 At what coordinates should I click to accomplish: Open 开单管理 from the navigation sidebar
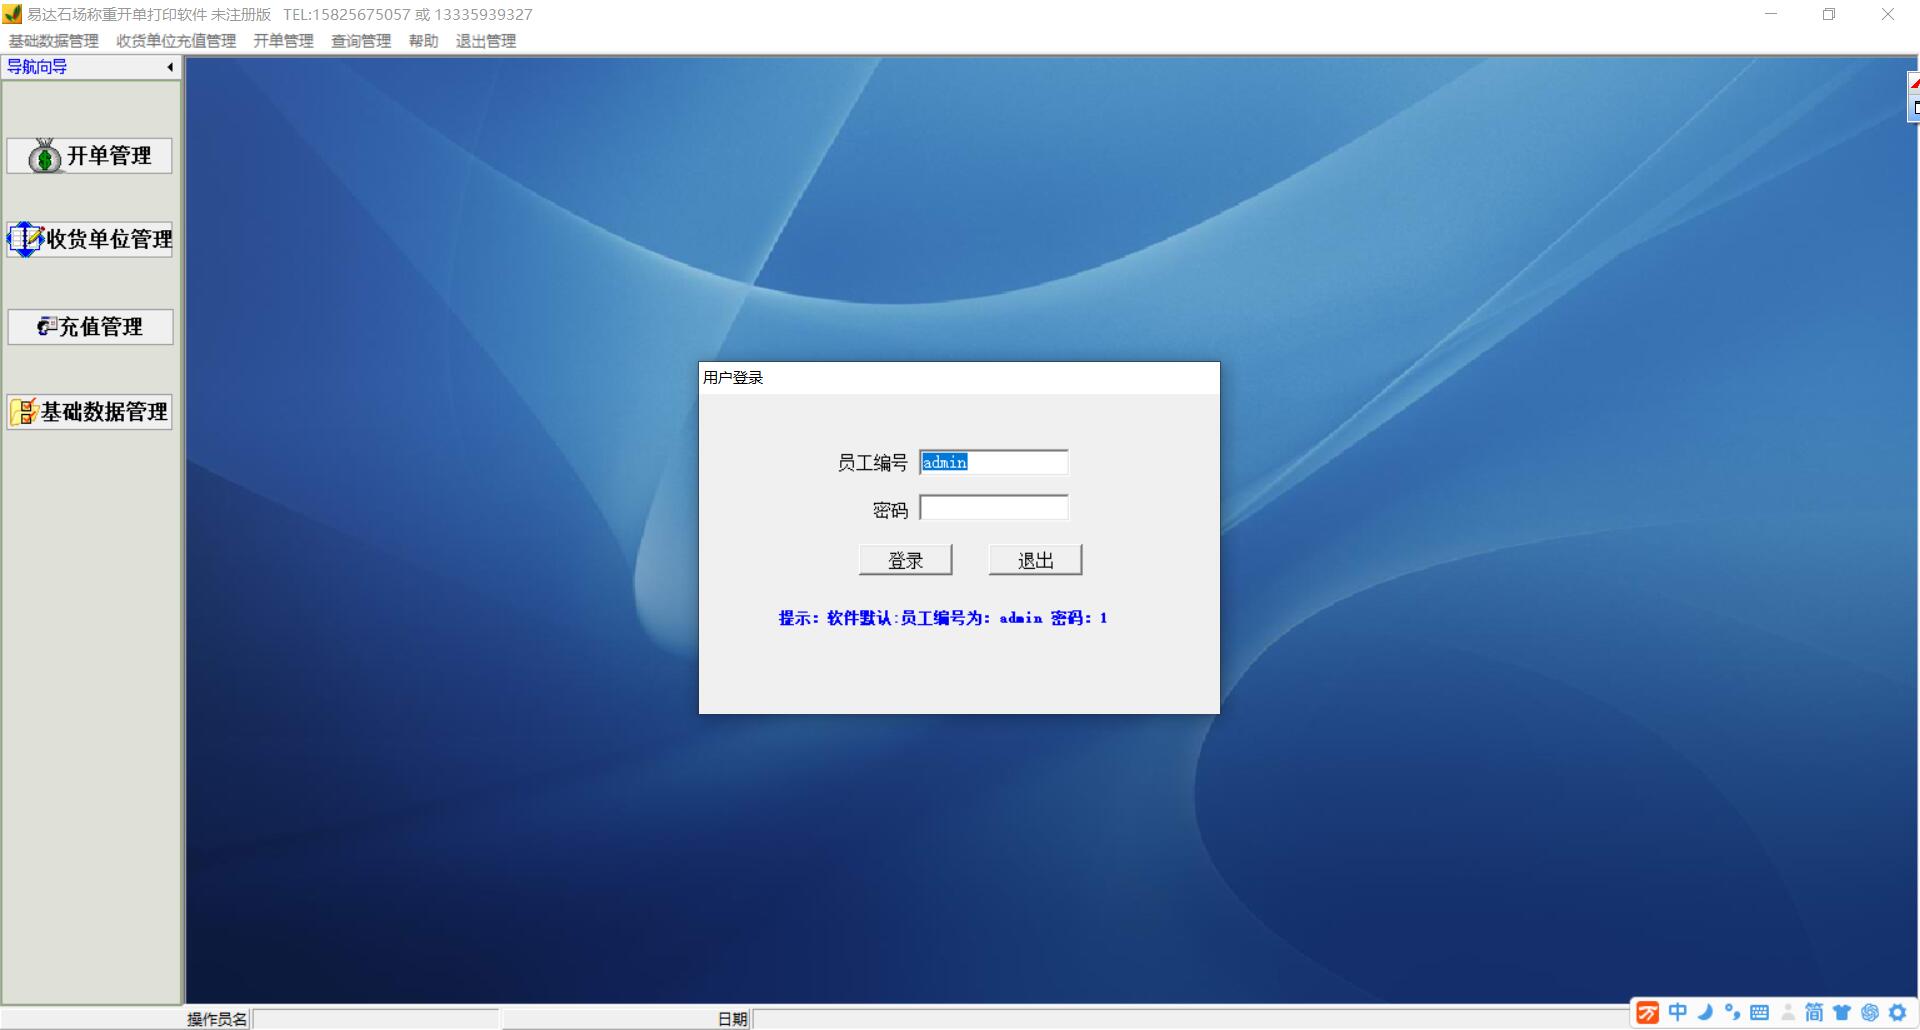coord(89,156)
